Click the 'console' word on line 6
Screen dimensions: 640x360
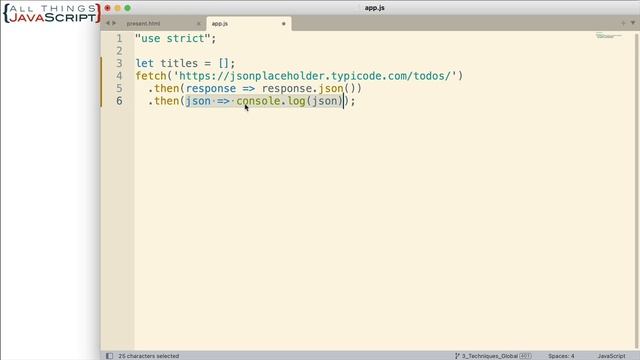point(258,101)
